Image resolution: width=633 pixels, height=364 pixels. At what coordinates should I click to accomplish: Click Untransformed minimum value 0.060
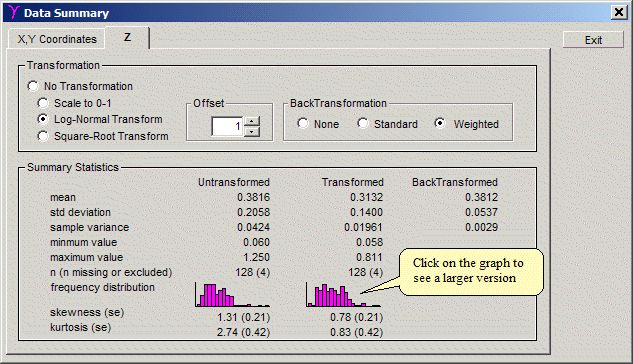coord(256,242)
